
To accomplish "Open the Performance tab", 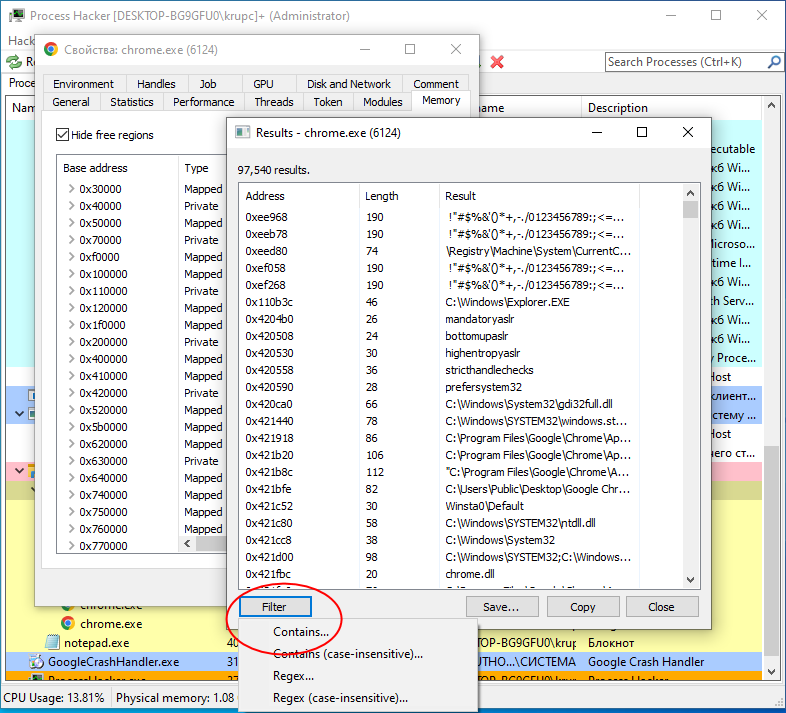I will (204, 102).
